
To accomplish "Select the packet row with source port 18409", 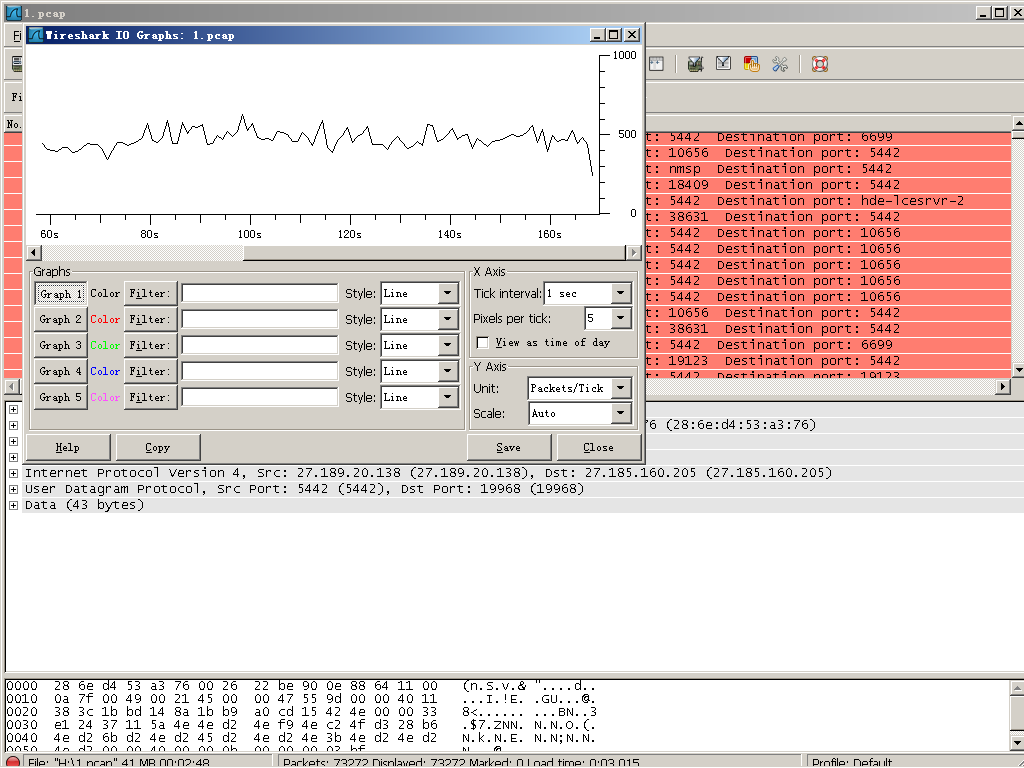I will (828, 185).
